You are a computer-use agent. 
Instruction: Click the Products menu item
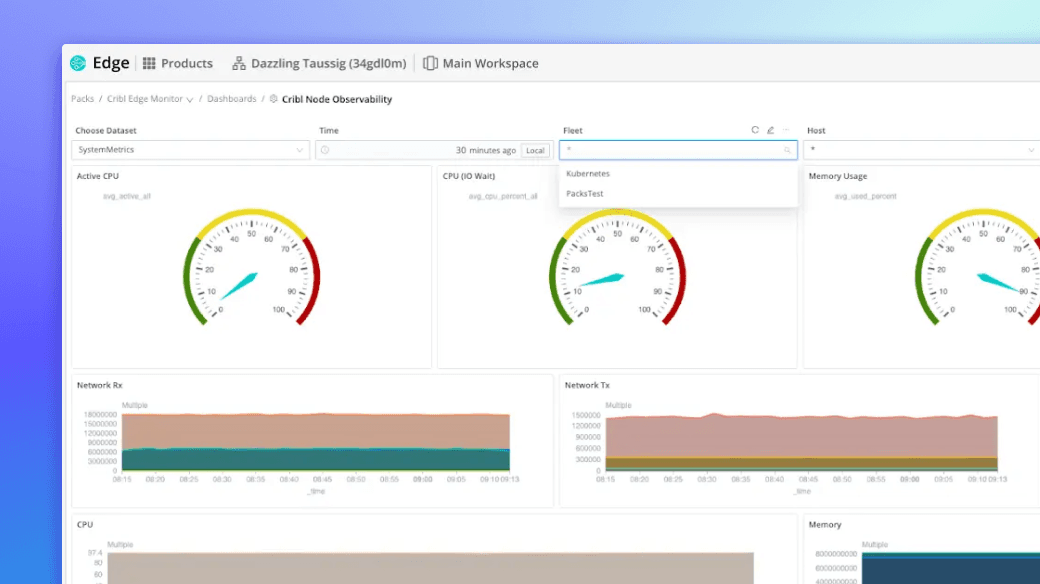[x=185, y=62]
